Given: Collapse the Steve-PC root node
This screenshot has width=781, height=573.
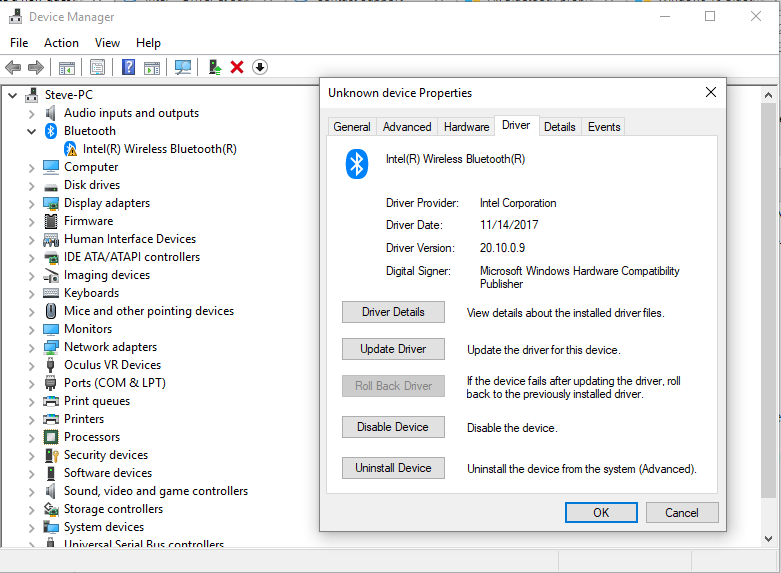Looking at the screenshot, I should click(13, 95).
